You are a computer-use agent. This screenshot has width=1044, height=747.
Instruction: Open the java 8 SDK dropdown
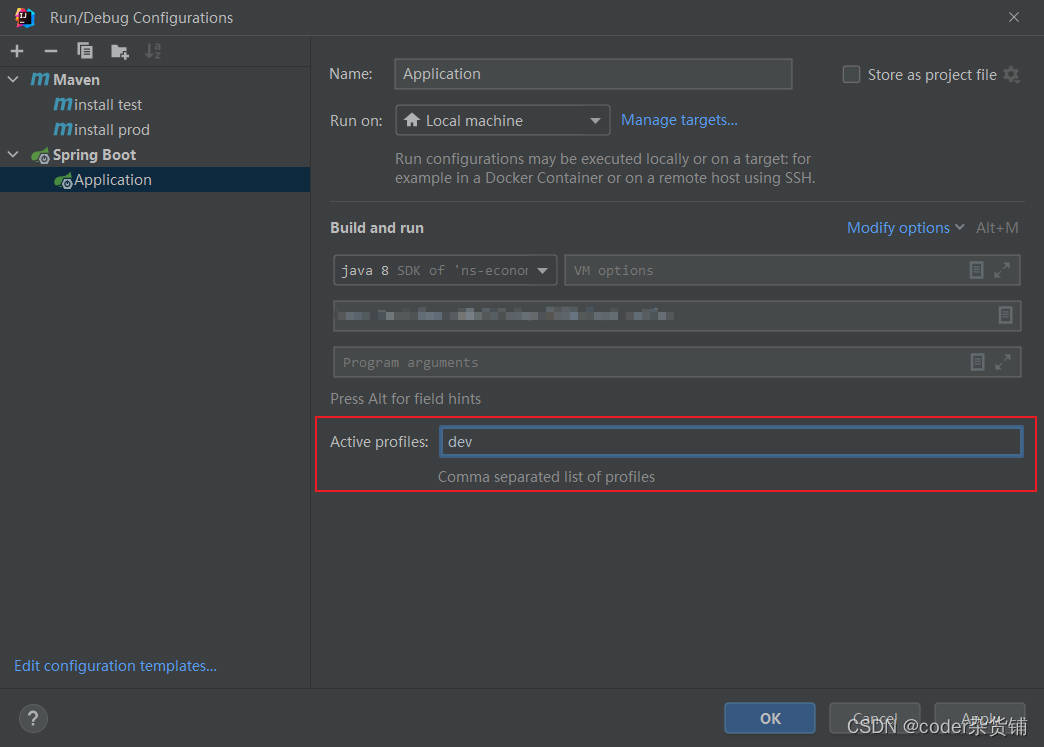541,270
